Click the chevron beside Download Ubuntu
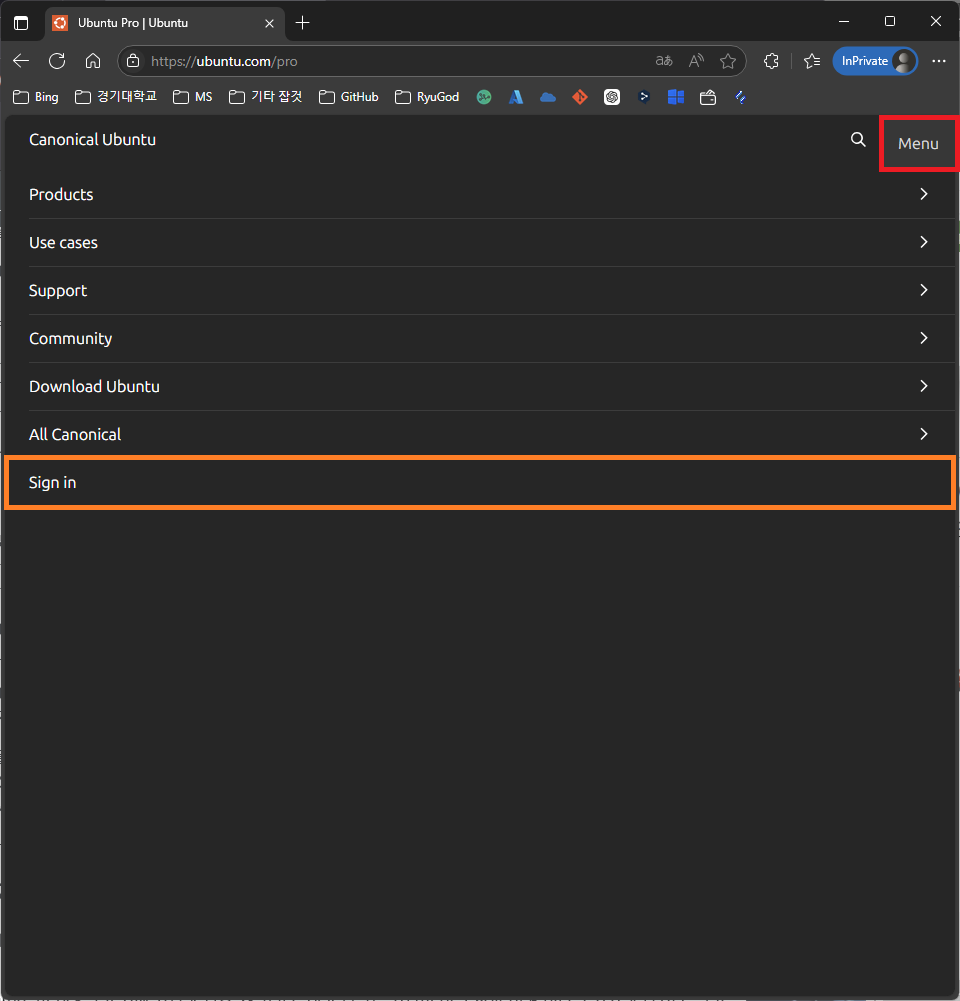960x1001 pixels. (924, 386)
